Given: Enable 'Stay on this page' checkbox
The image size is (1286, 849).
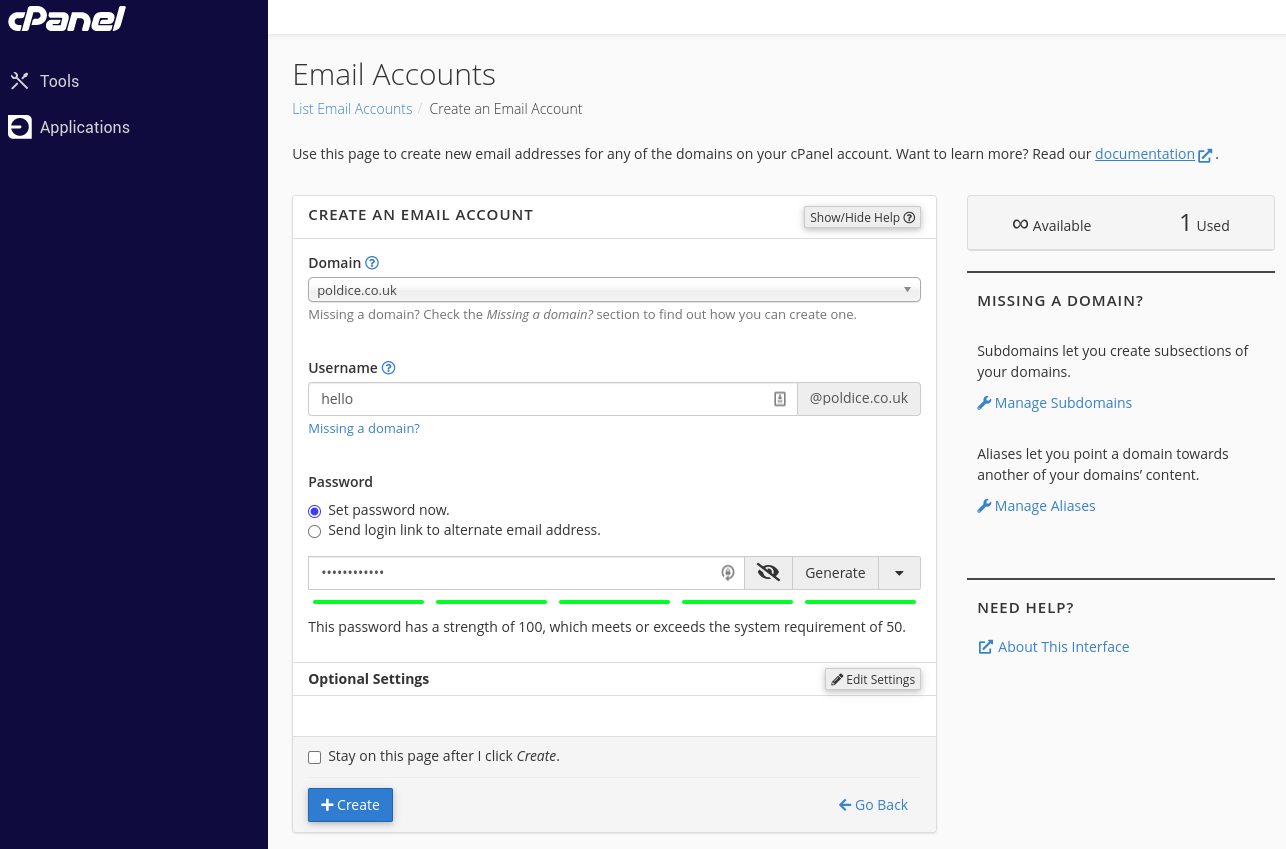Looking at the screenshot, I should point(315,757).
